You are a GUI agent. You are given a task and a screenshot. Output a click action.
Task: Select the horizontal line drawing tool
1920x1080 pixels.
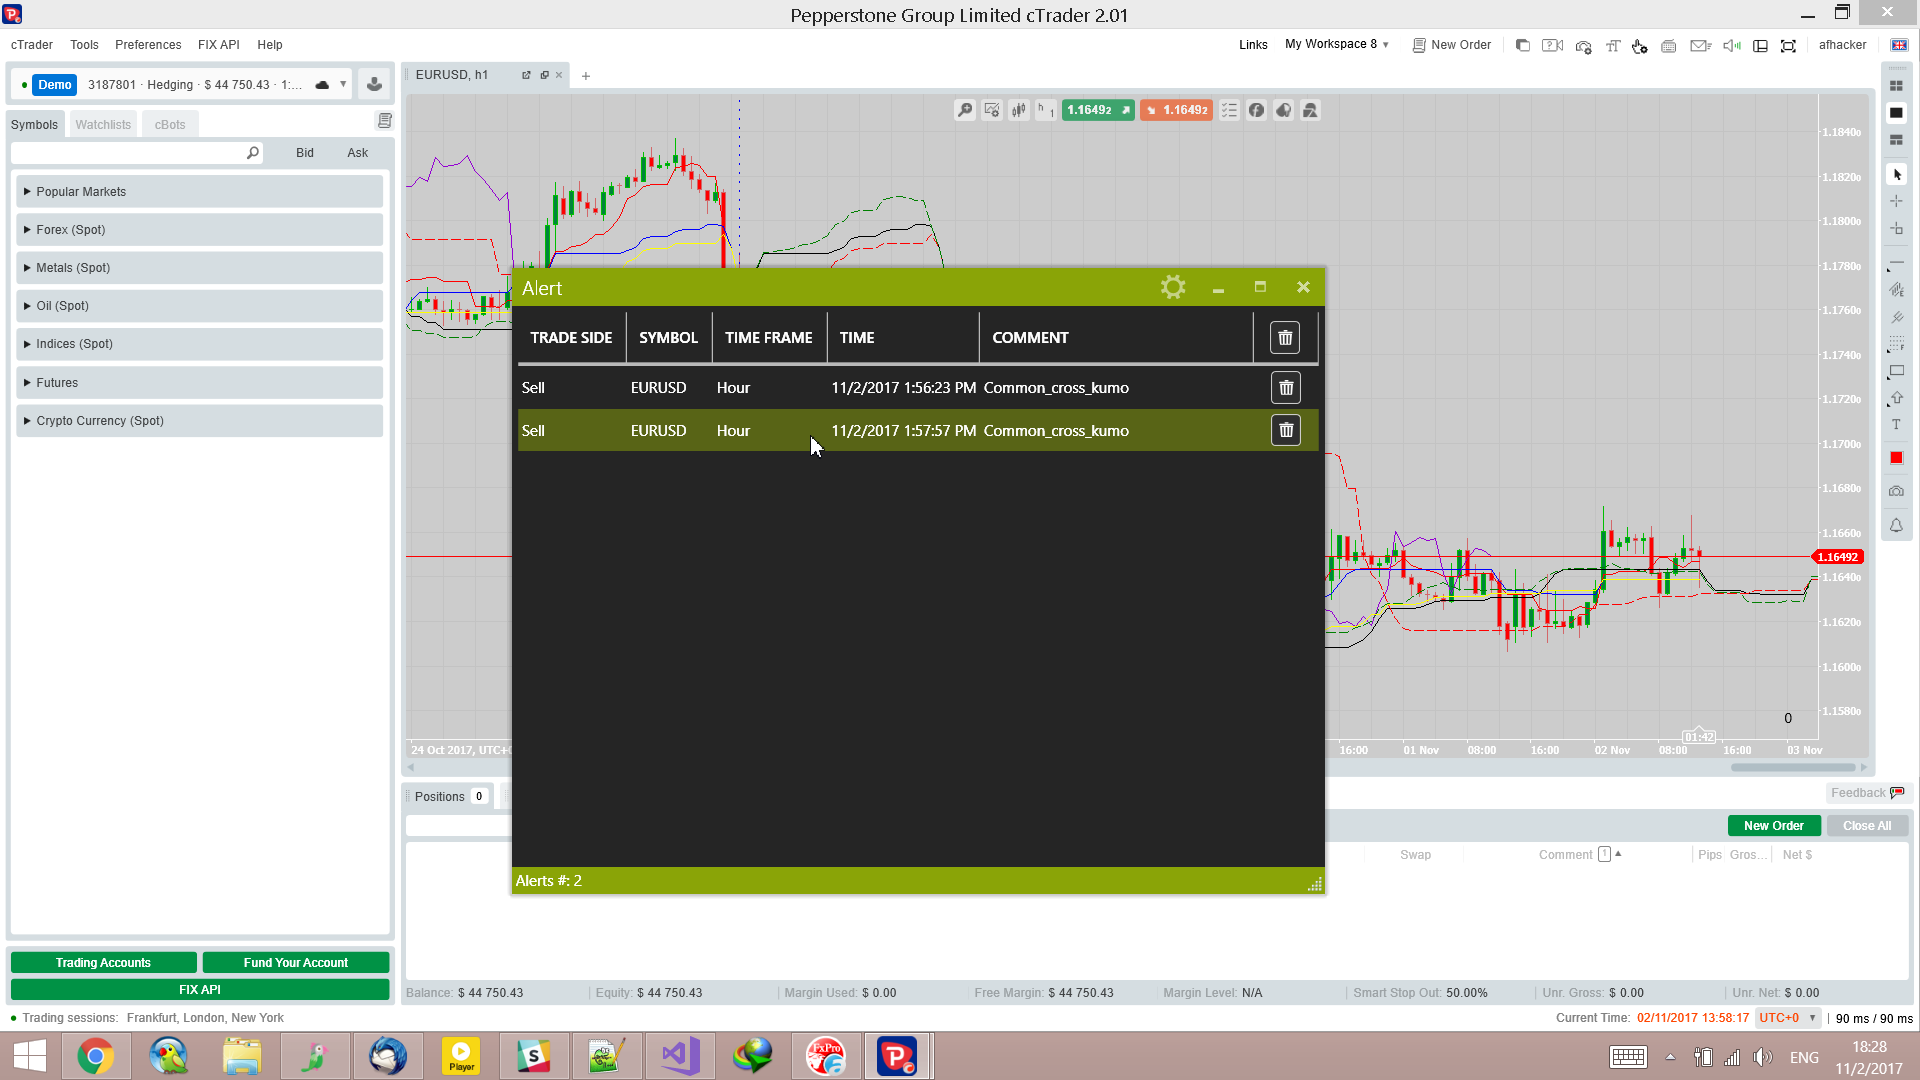[x=1896, y=264]
